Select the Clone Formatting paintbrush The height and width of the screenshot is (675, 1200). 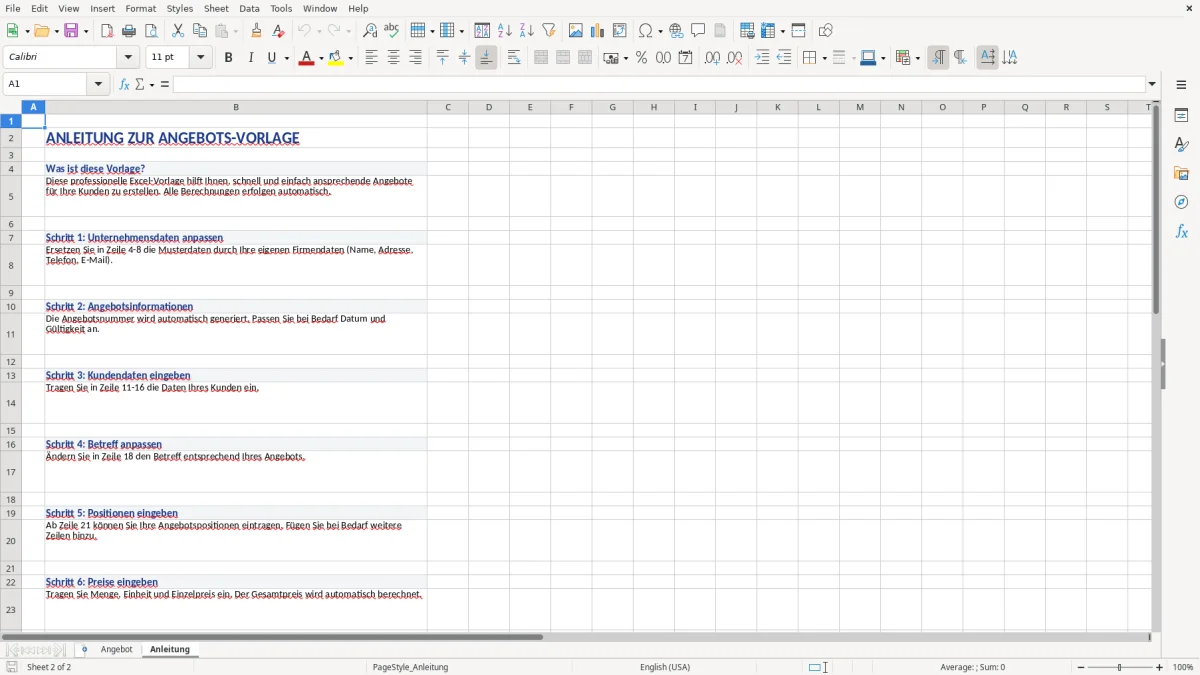pos(257,31)
